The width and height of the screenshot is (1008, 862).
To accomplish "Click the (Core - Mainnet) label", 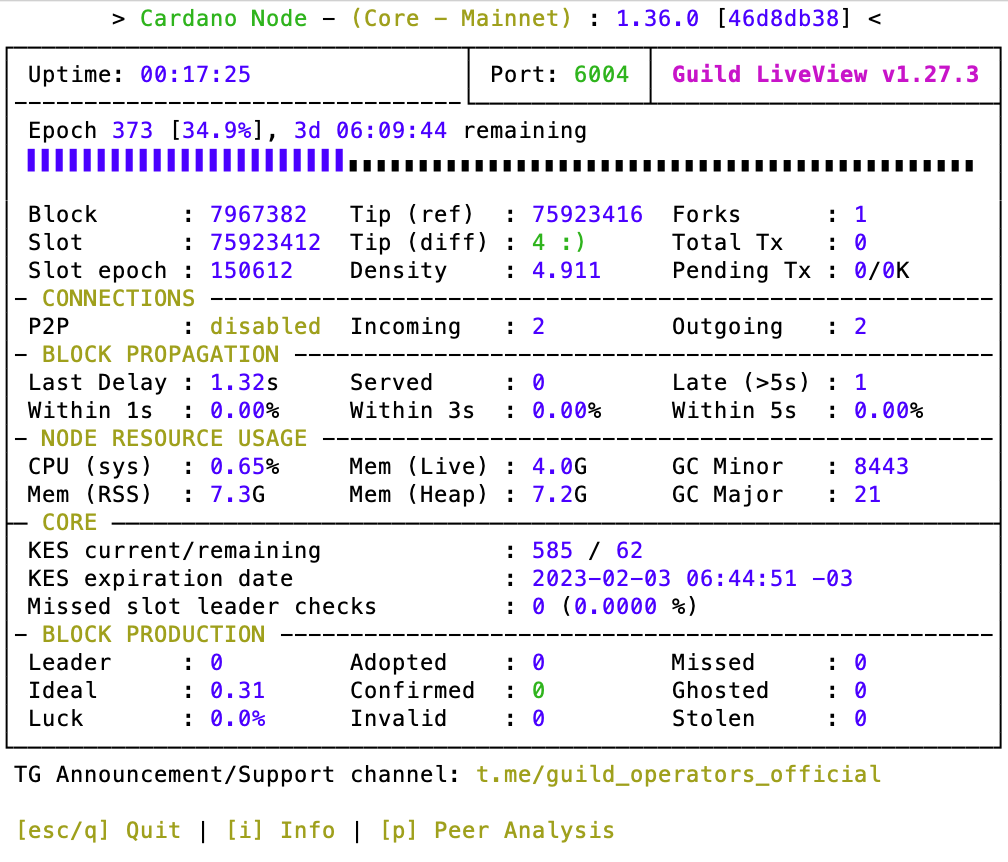I will [462, 18].
